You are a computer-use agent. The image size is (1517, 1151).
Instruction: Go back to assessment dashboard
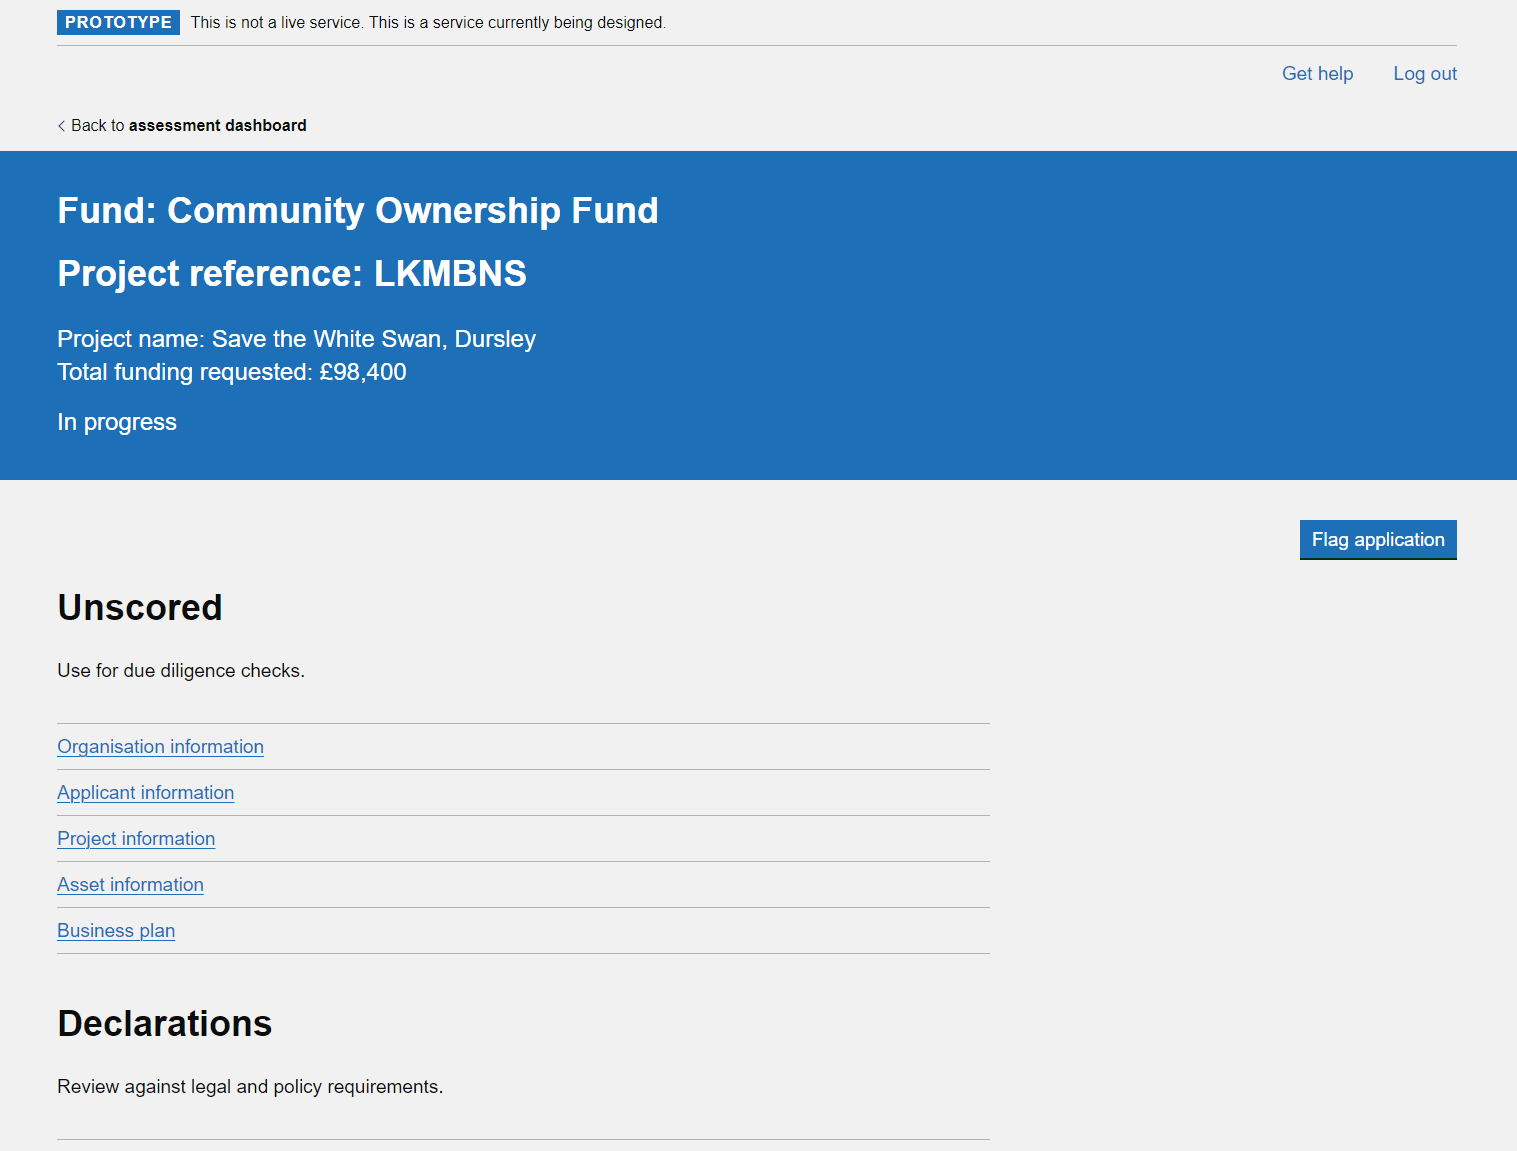188,126
